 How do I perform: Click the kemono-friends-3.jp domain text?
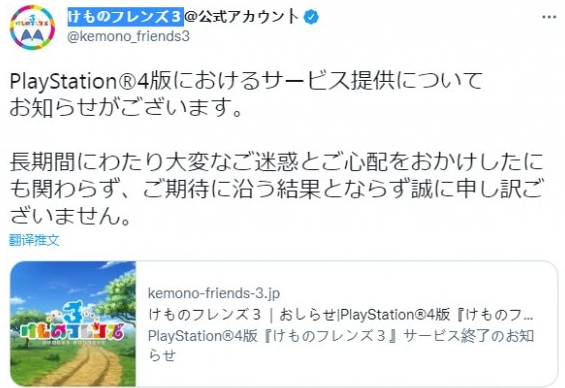pos(214,293)
